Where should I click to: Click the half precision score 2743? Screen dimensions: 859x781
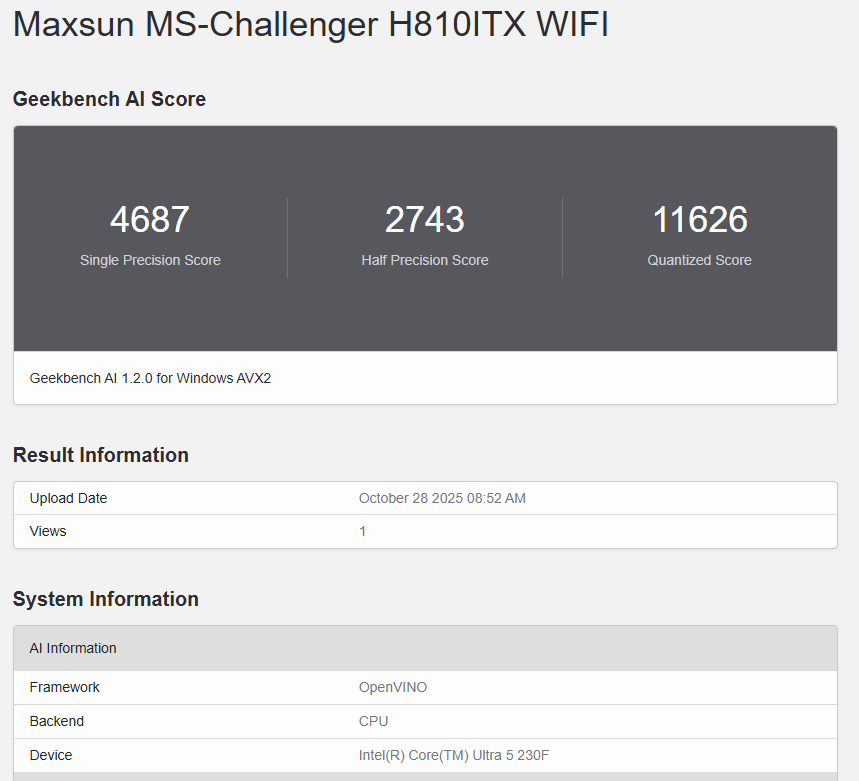click(425, 220)
